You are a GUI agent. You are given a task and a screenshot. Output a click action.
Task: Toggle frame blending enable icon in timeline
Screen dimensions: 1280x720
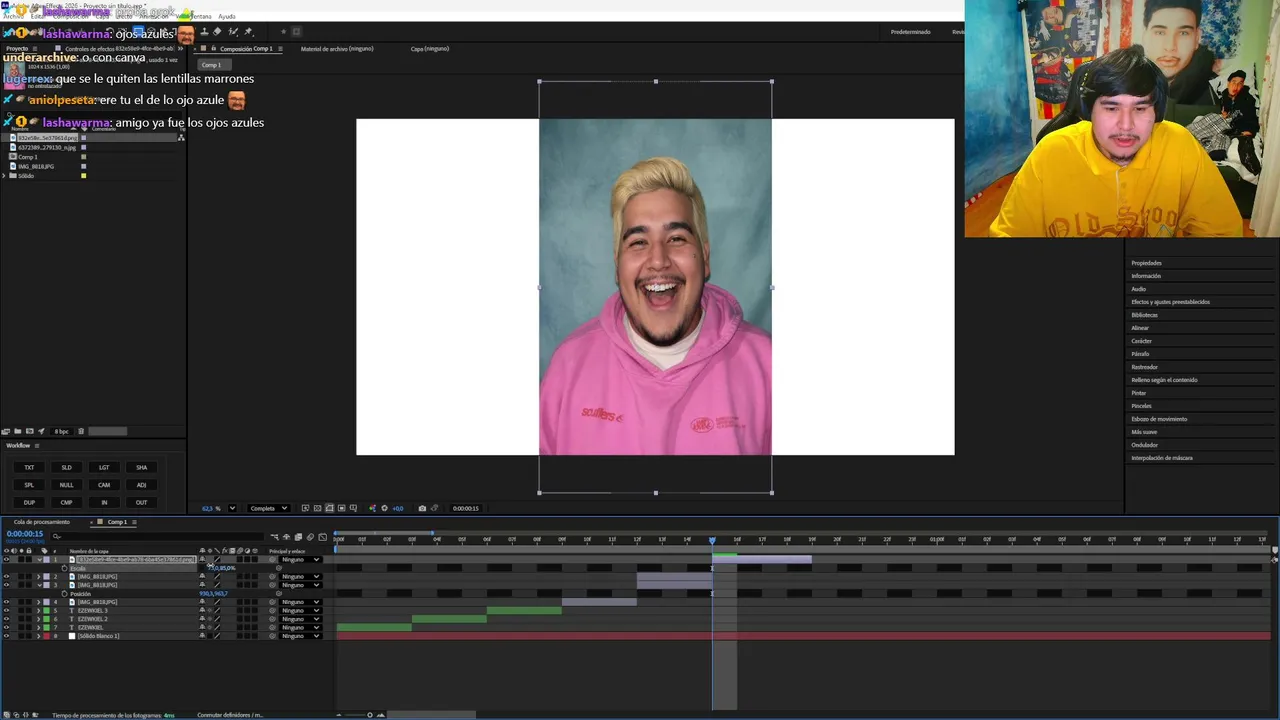point(298,537)
